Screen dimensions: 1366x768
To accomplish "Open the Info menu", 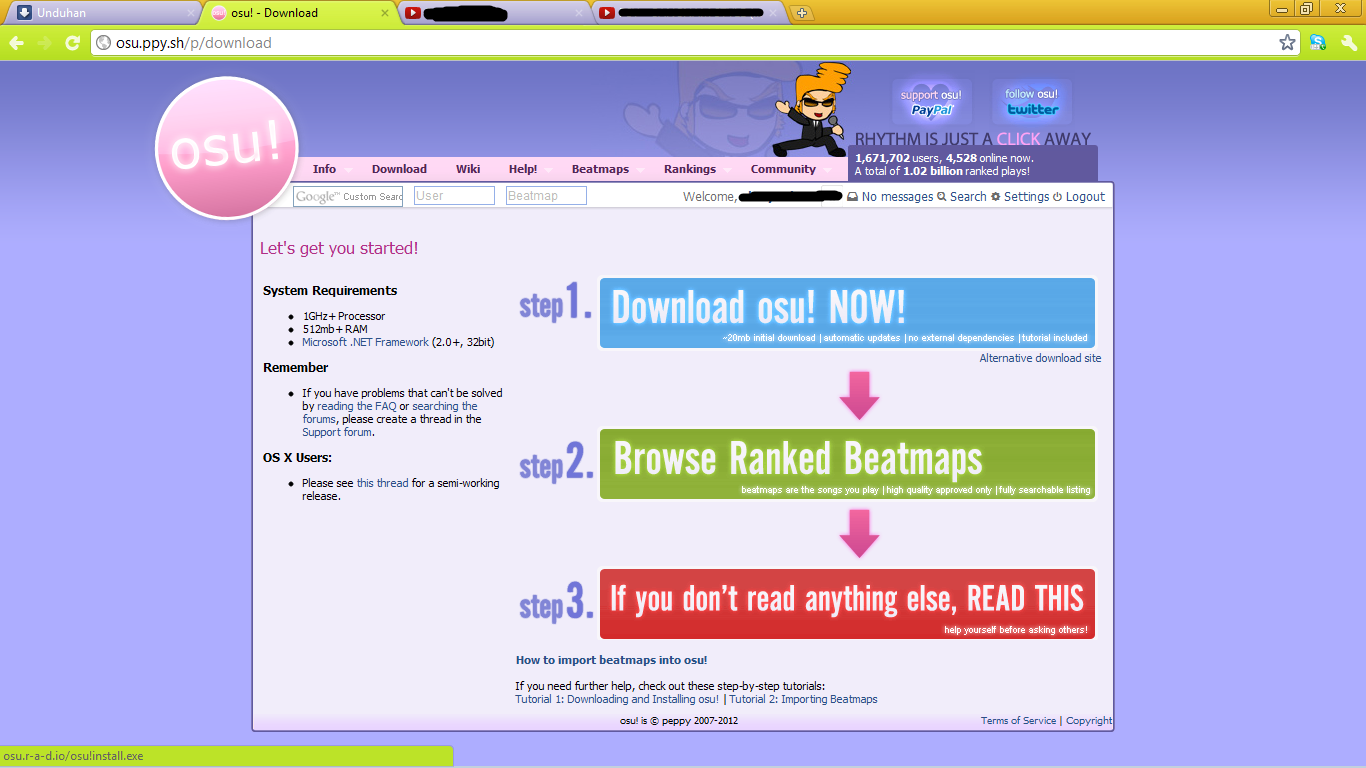I will click(324, 169).
